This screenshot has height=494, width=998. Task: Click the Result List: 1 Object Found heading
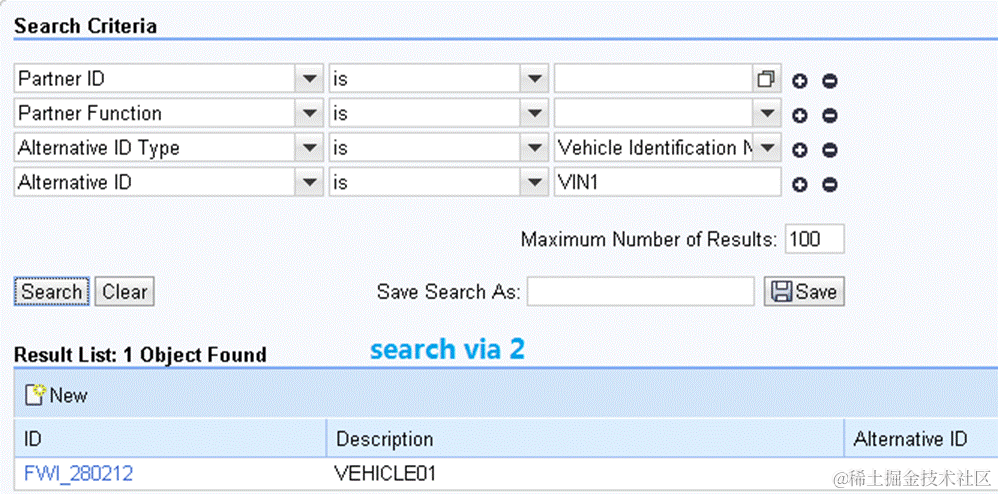click(140, 354)
